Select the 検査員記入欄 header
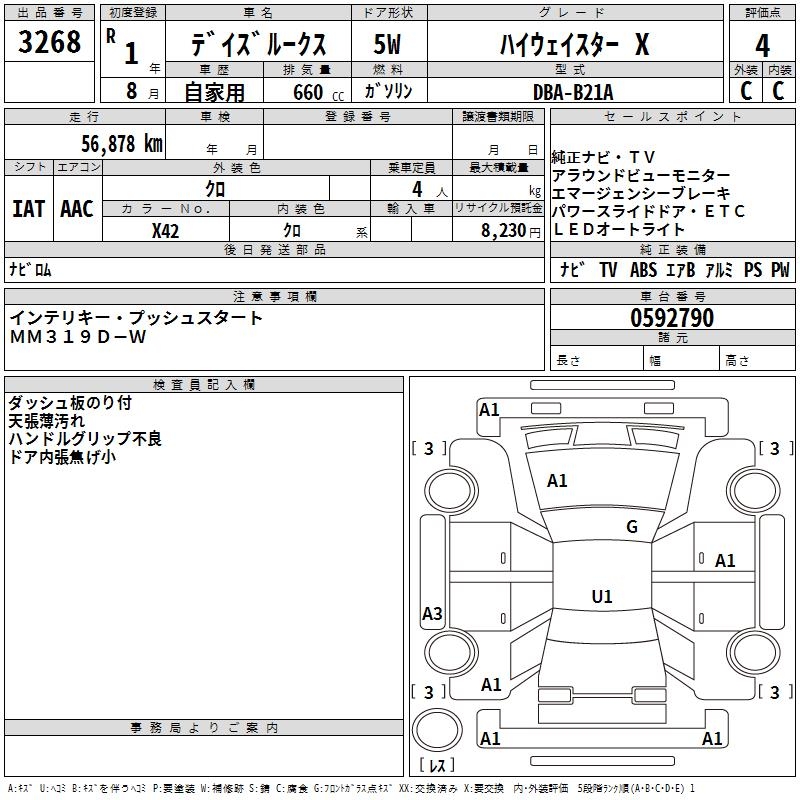Screen dimensions: 800x800 [x=204, y=384]
